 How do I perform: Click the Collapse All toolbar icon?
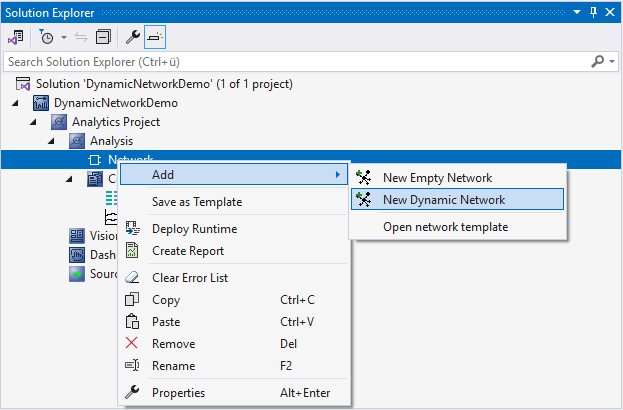(103, 37)
